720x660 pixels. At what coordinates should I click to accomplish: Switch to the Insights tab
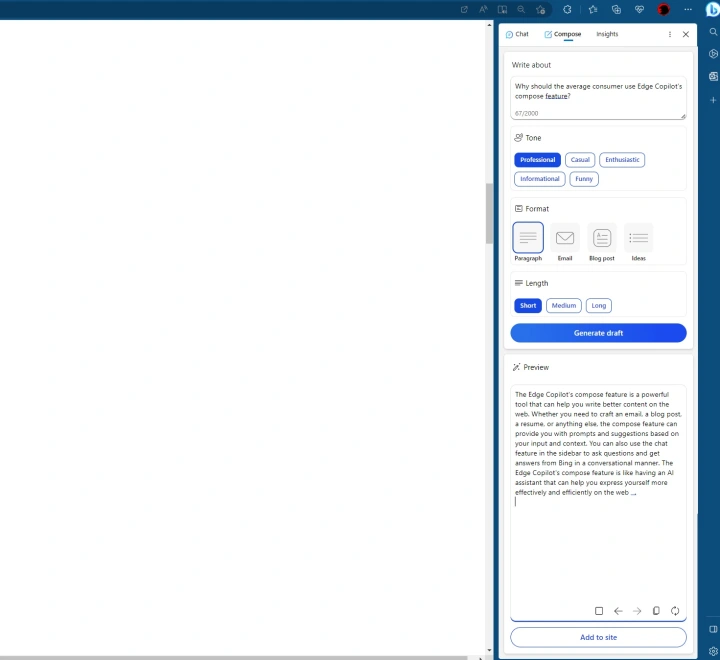pyautogui.click(x=607, y=34)
